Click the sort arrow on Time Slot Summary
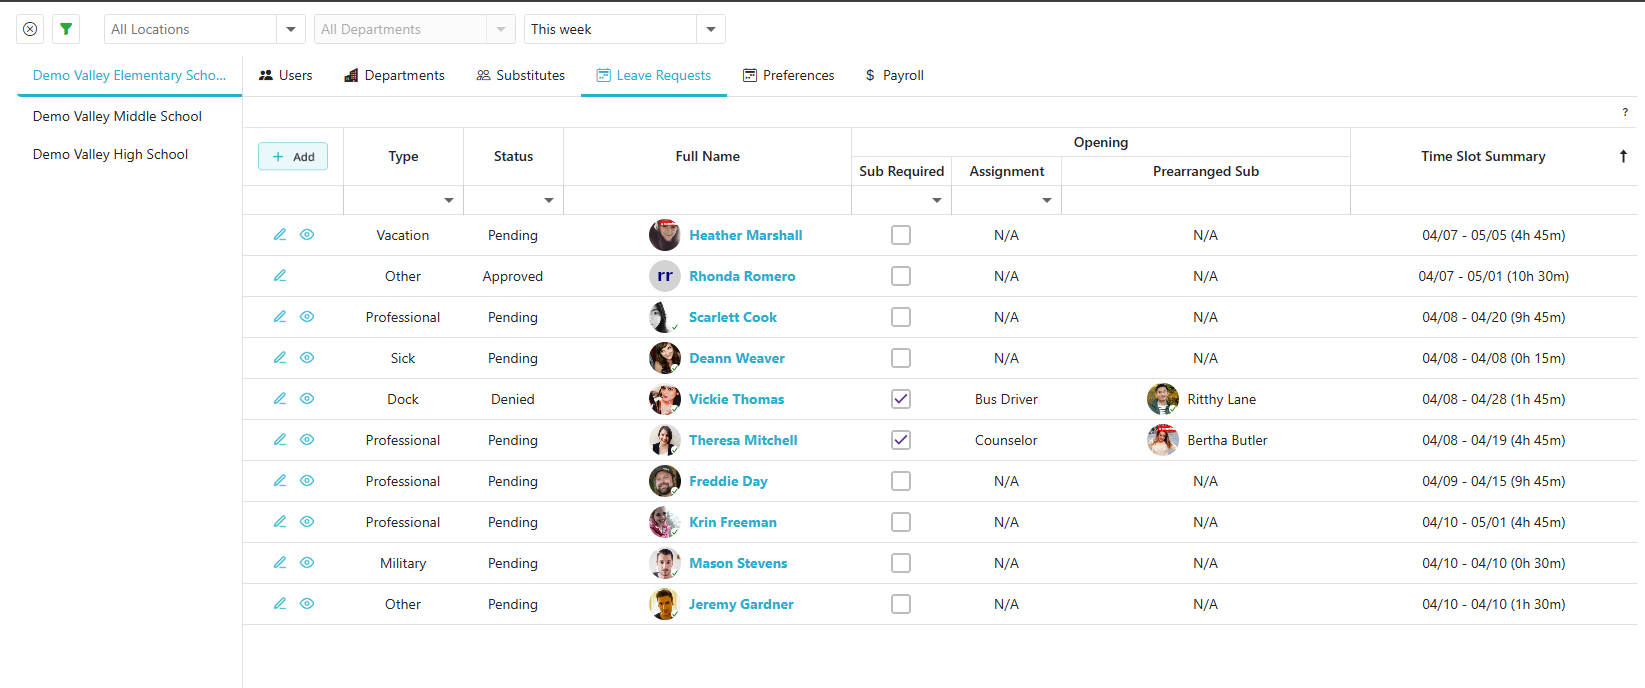 (1623, 156)
